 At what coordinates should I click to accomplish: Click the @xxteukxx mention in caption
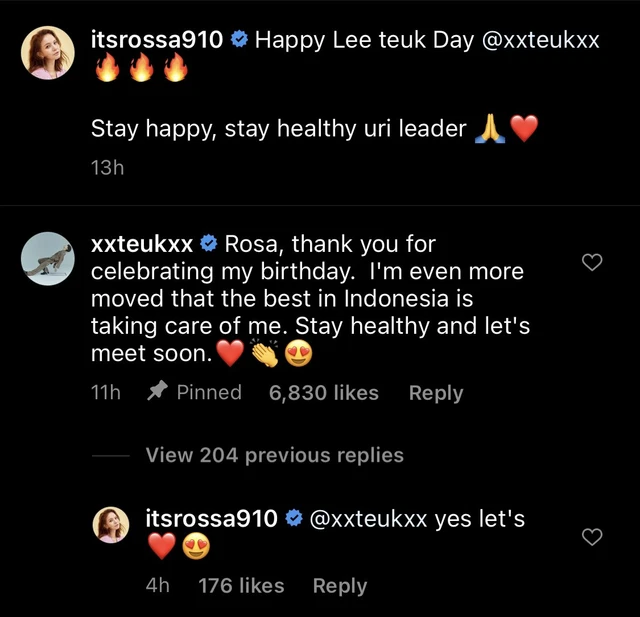540,40
